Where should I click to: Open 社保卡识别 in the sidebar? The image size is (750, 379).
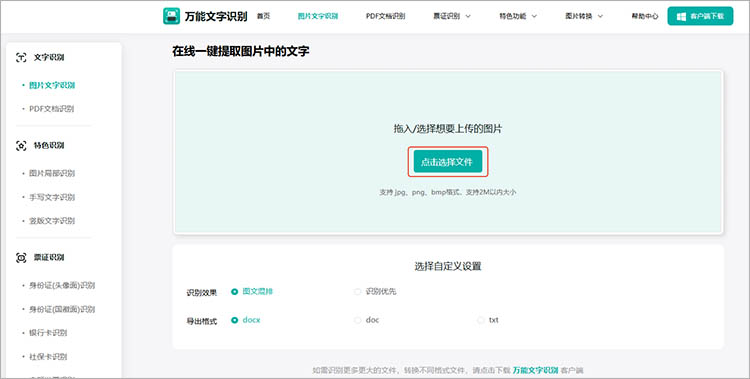(x=48, y=357)
